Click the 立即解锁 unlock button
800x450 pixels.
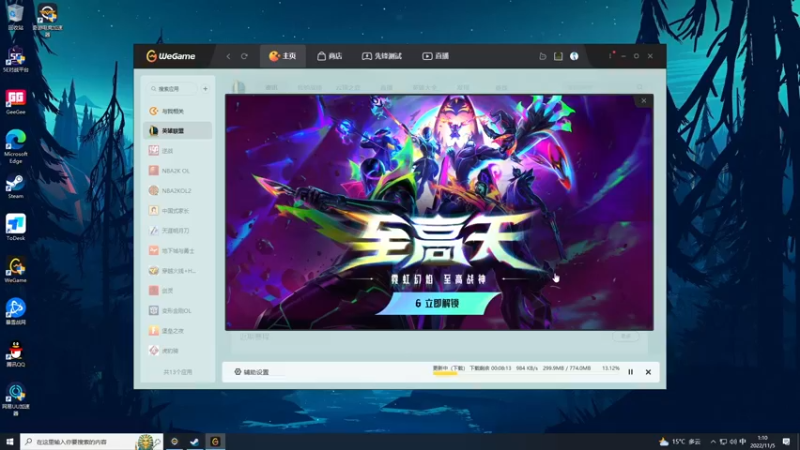pos(437,304)
